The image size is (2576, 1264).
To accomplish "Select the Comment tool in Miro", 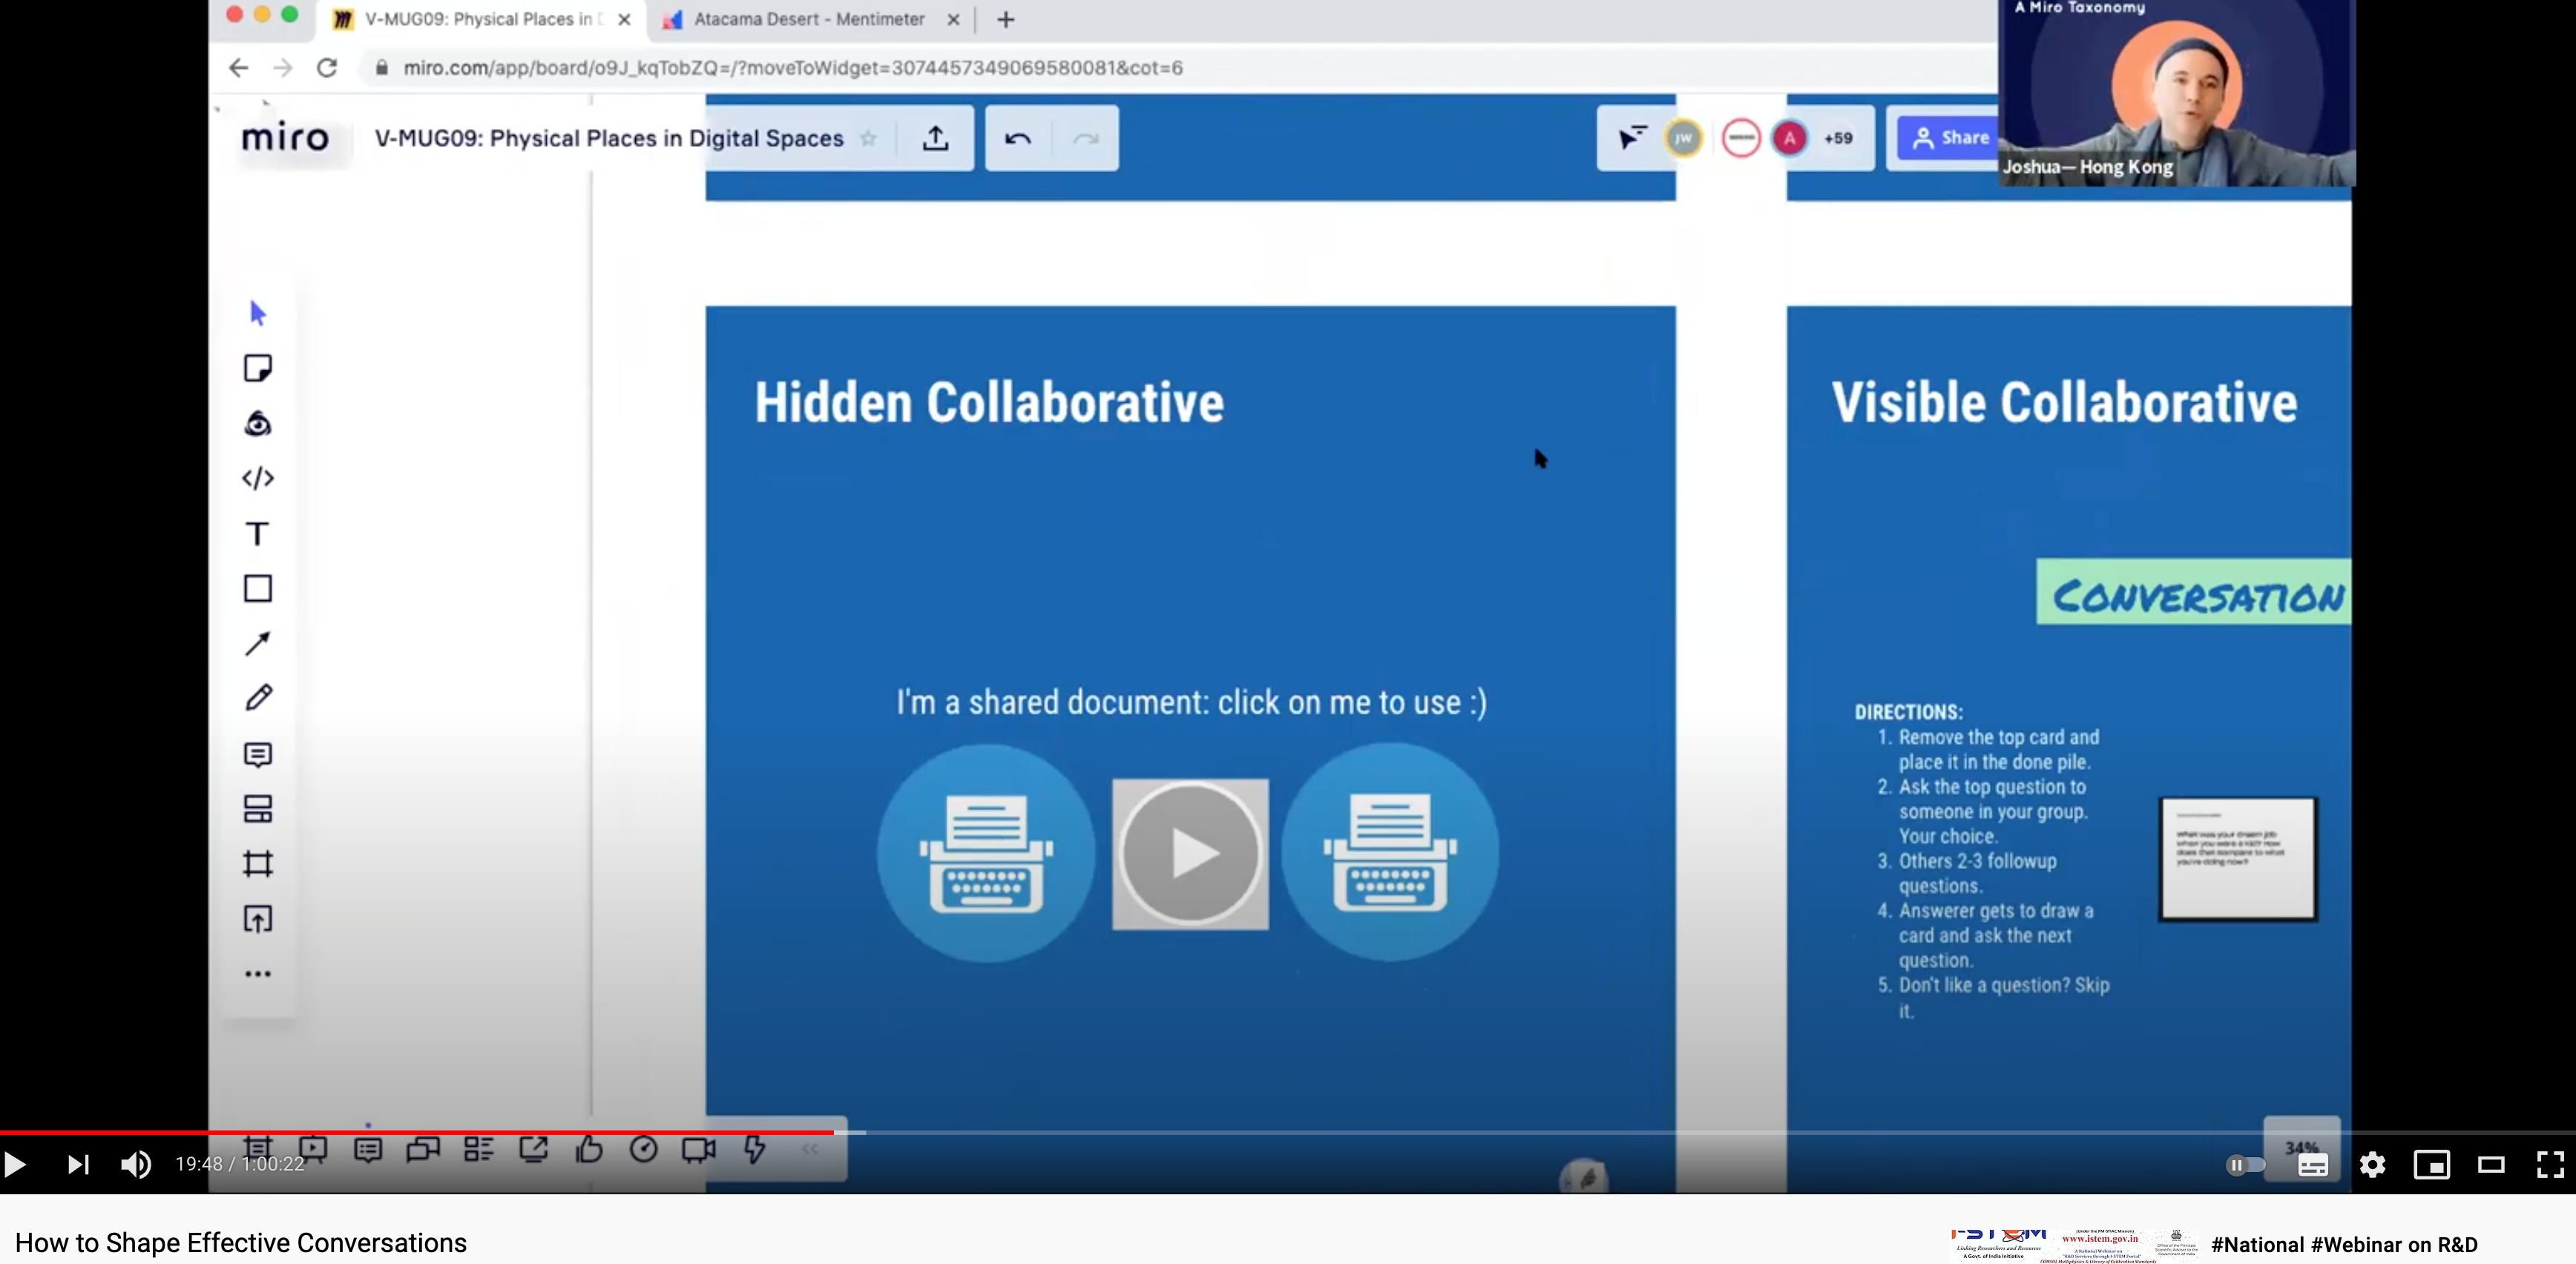I will pyautogui.click(x=258, y=754).
